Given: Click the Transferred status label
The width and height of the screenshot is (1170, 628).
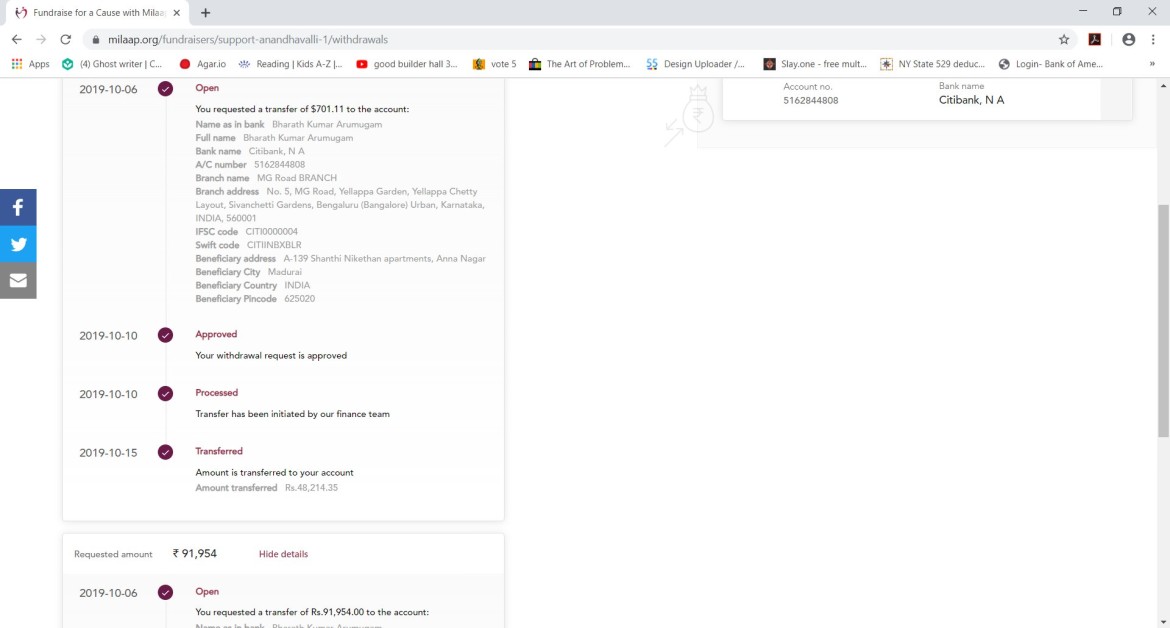Looking at the screenshot, I should point(219,451).
